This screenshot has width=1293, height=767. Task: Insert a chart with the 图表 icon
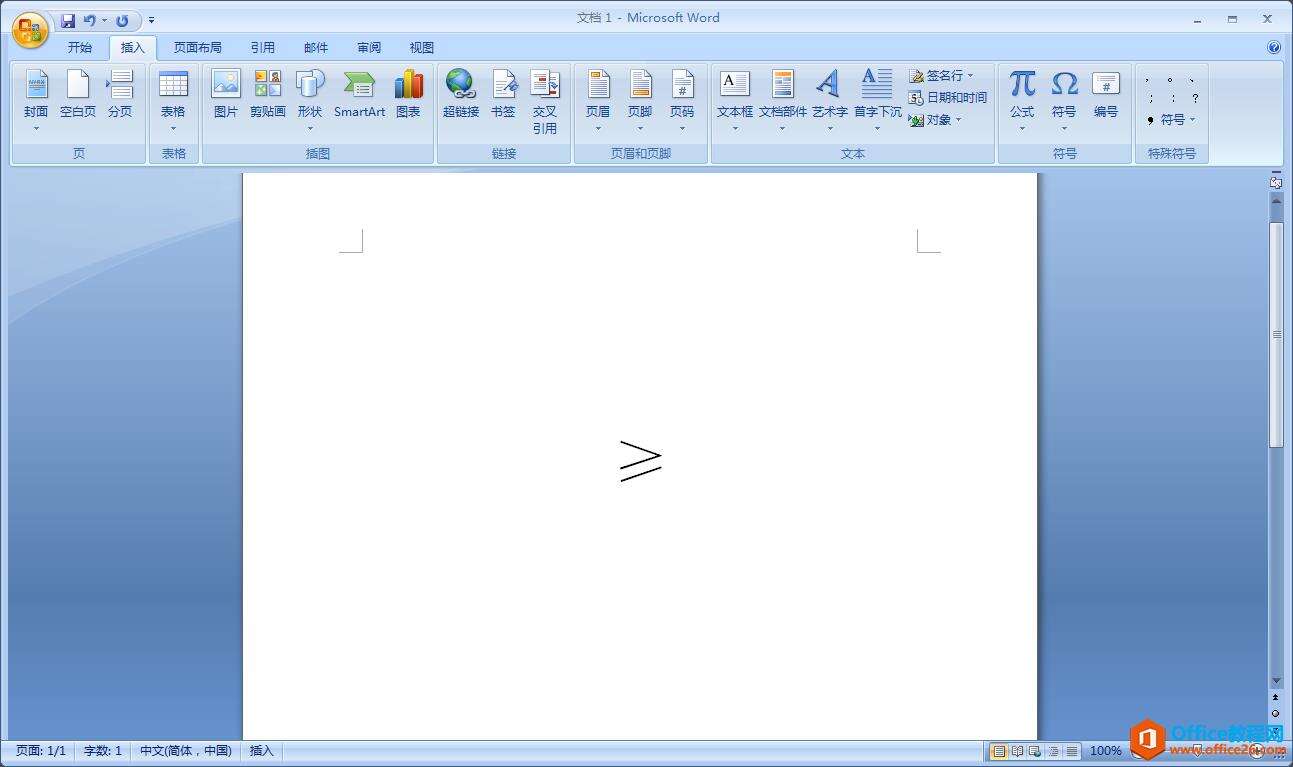pyautogui.click(x=408, y=95)
